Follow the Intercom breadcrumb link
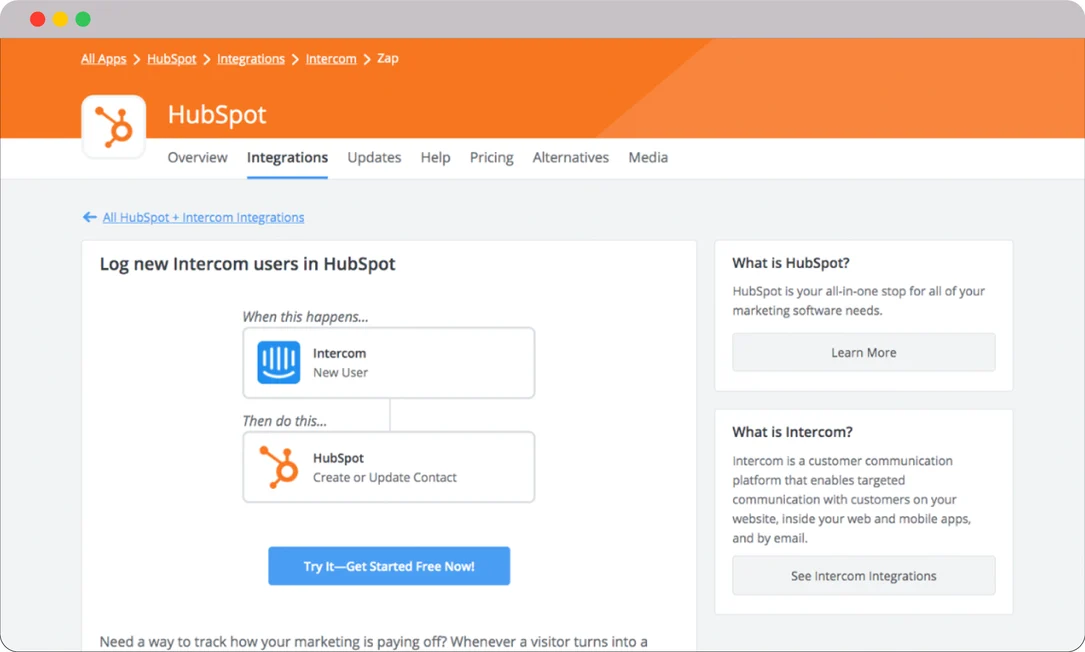This screenshot has width=1085, height=652. [331, 59]
